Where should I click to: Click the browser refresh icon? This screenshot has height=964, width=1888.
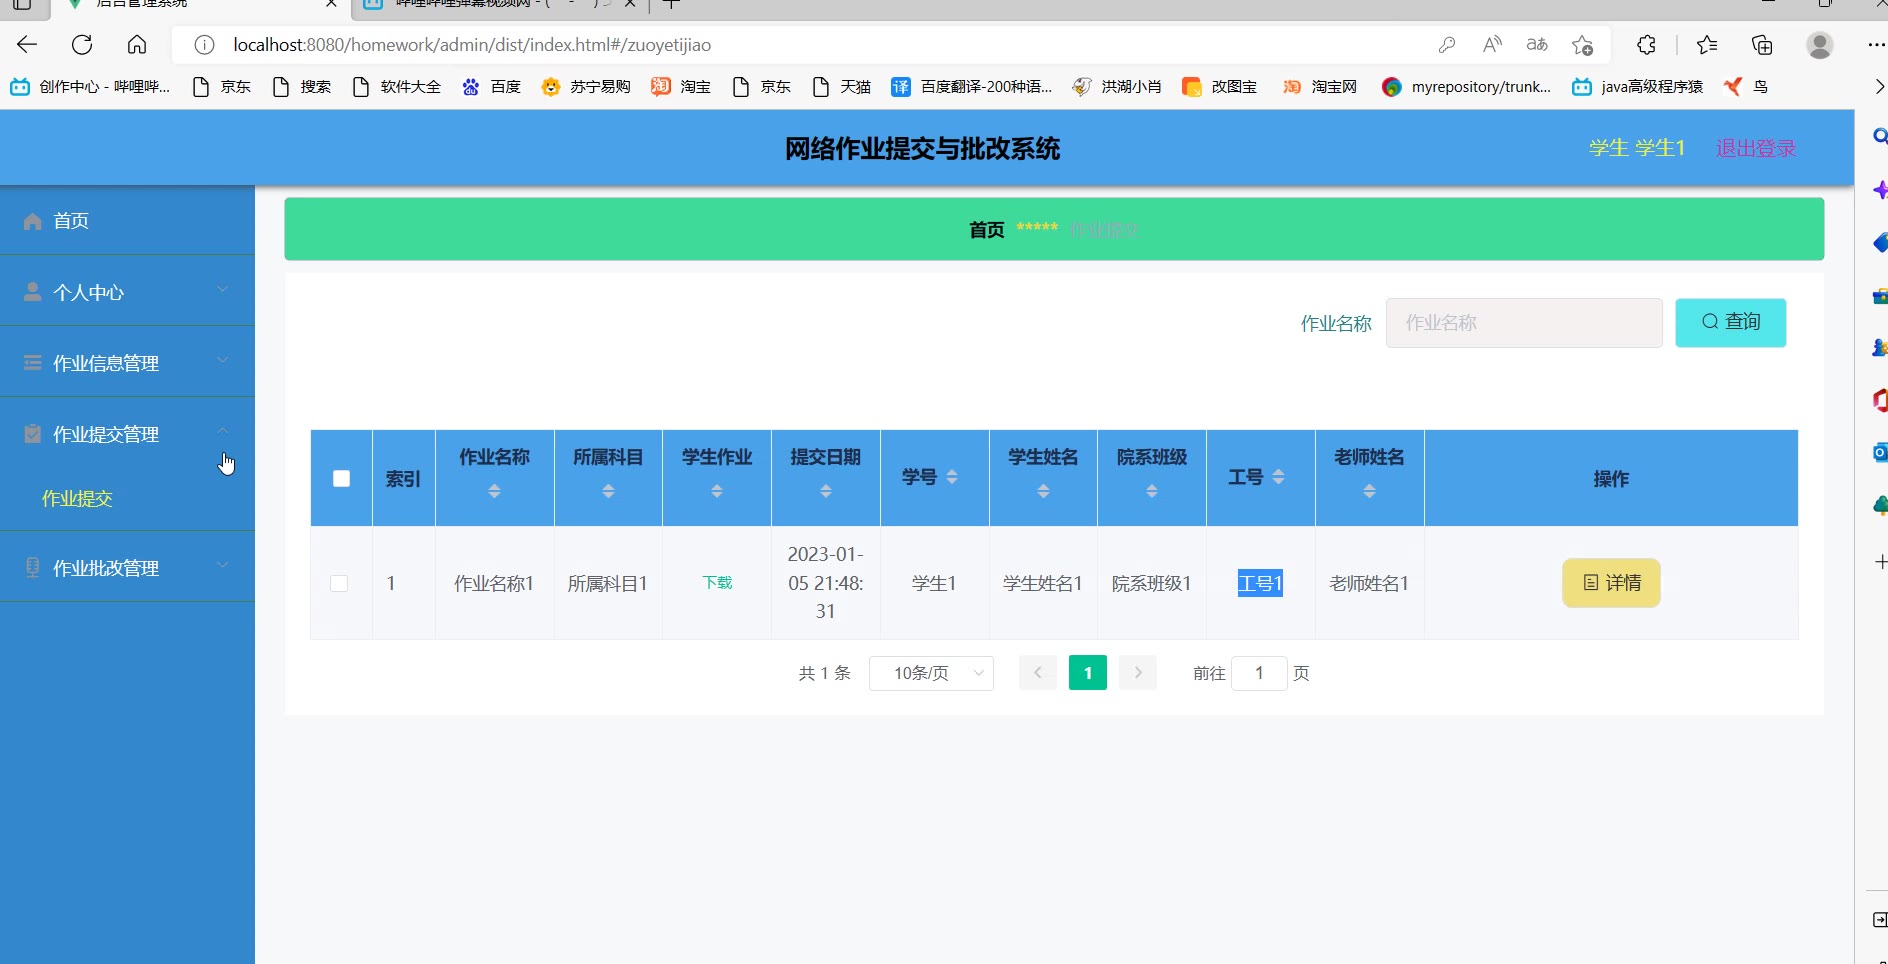pos(82,45)
